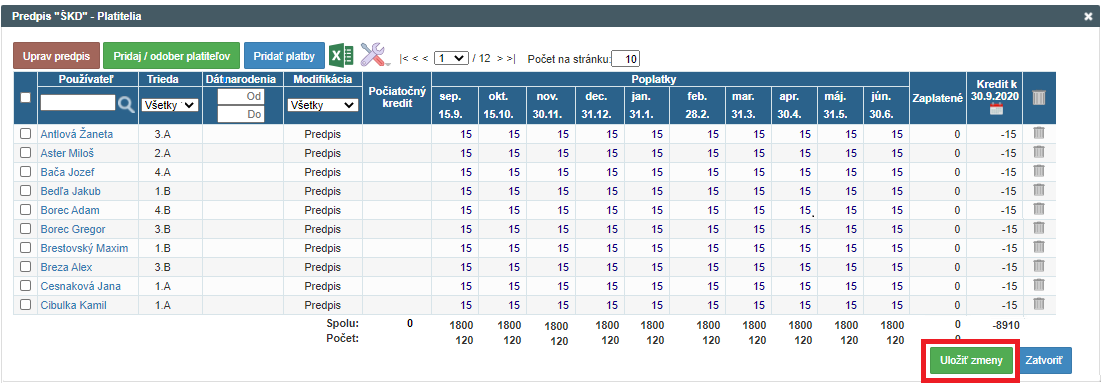
Task: Click the "Počet na stránku" input field
Action: click(x=625, y=59)
